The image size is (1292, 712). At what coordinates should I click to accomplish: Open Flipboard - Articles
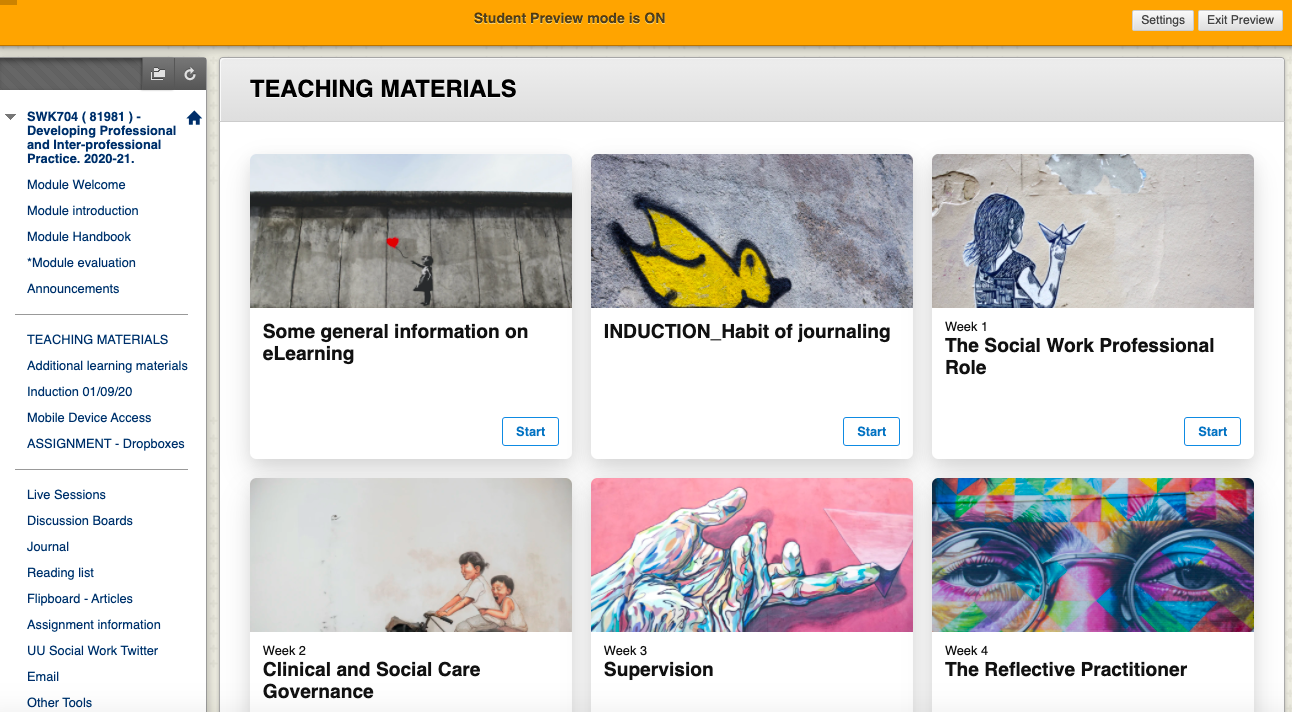point(80,599)
